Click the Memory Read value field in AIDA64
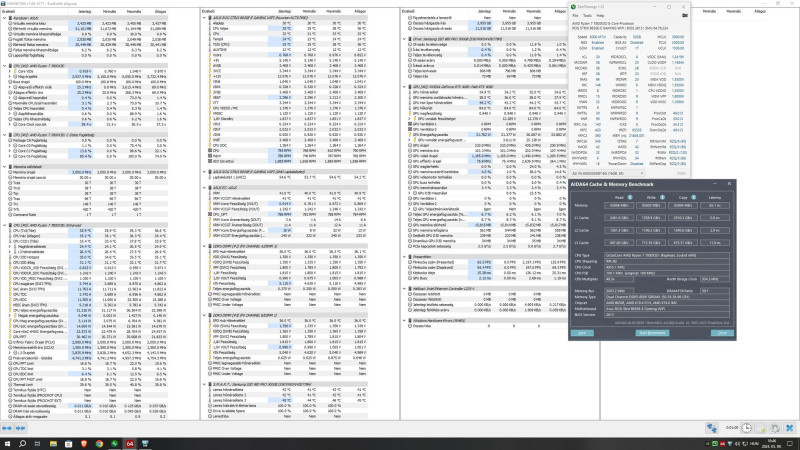This screenshot has height=450, width=800. click(x=619, y=206)
